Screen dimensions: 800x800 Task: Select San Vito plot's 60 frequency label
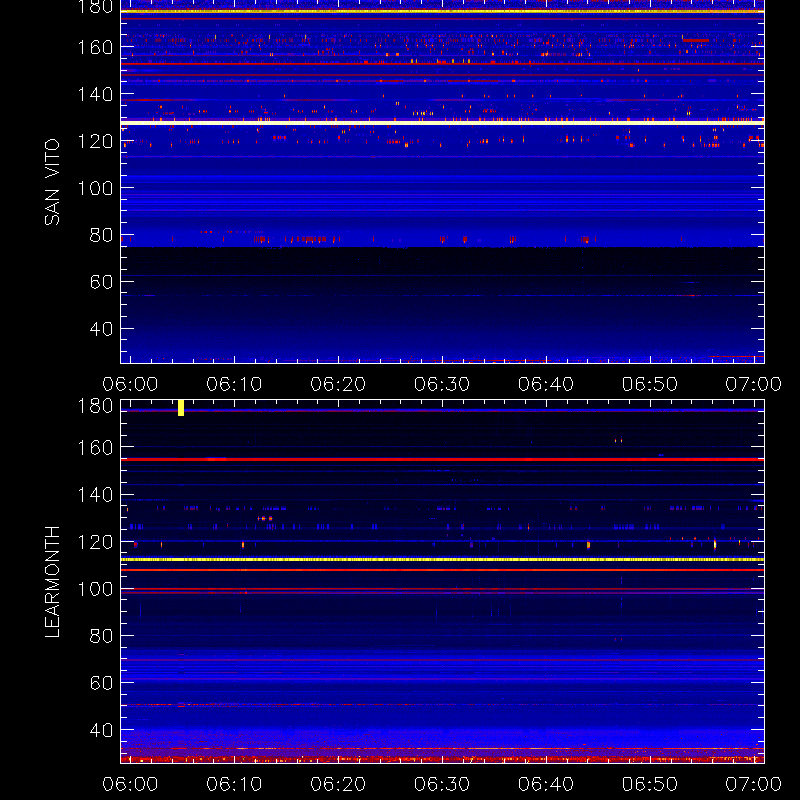coord(101,282)
